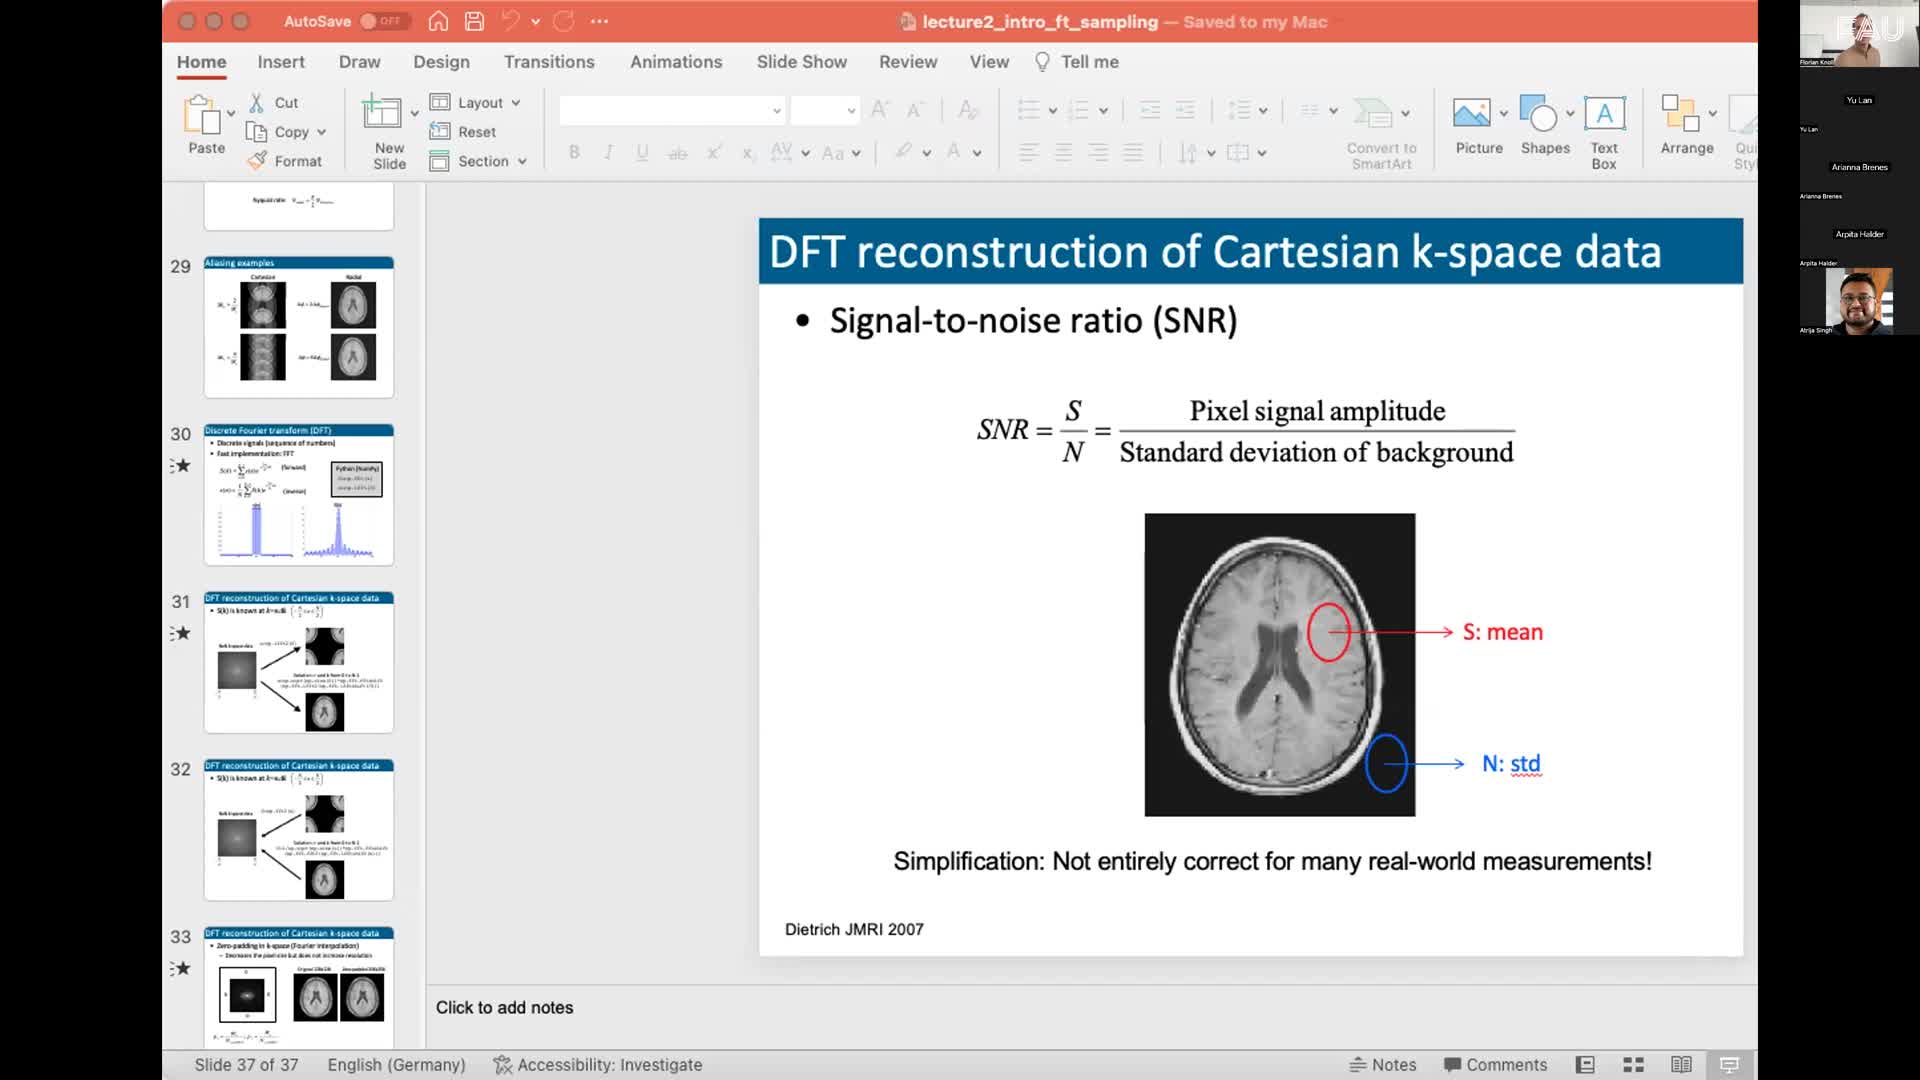Open the Transitions tab
The width and height of the screenshot is (1920, 1080).
[x=549, y=62]
